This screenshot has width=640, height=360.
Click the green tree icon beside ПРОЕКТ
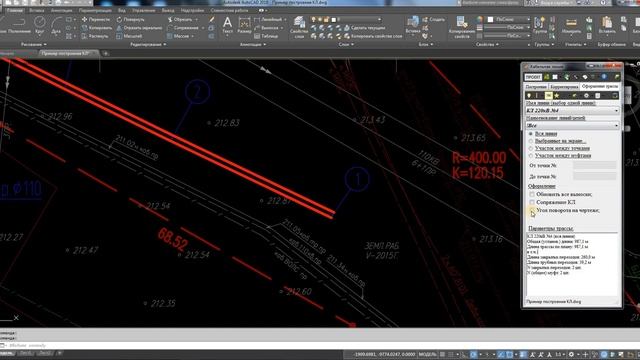[547, 77]
